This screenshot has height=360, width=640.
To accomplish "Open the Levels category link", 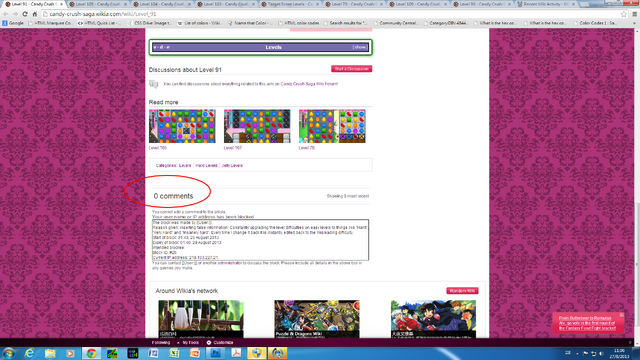I will point(185,166).
